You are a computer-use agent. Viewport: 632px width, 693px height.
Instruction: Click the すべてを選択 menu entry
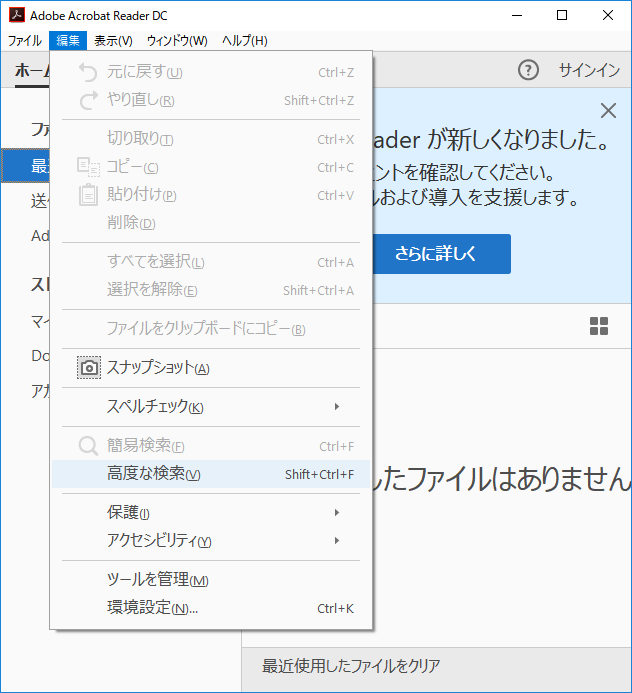click(211, 262)
